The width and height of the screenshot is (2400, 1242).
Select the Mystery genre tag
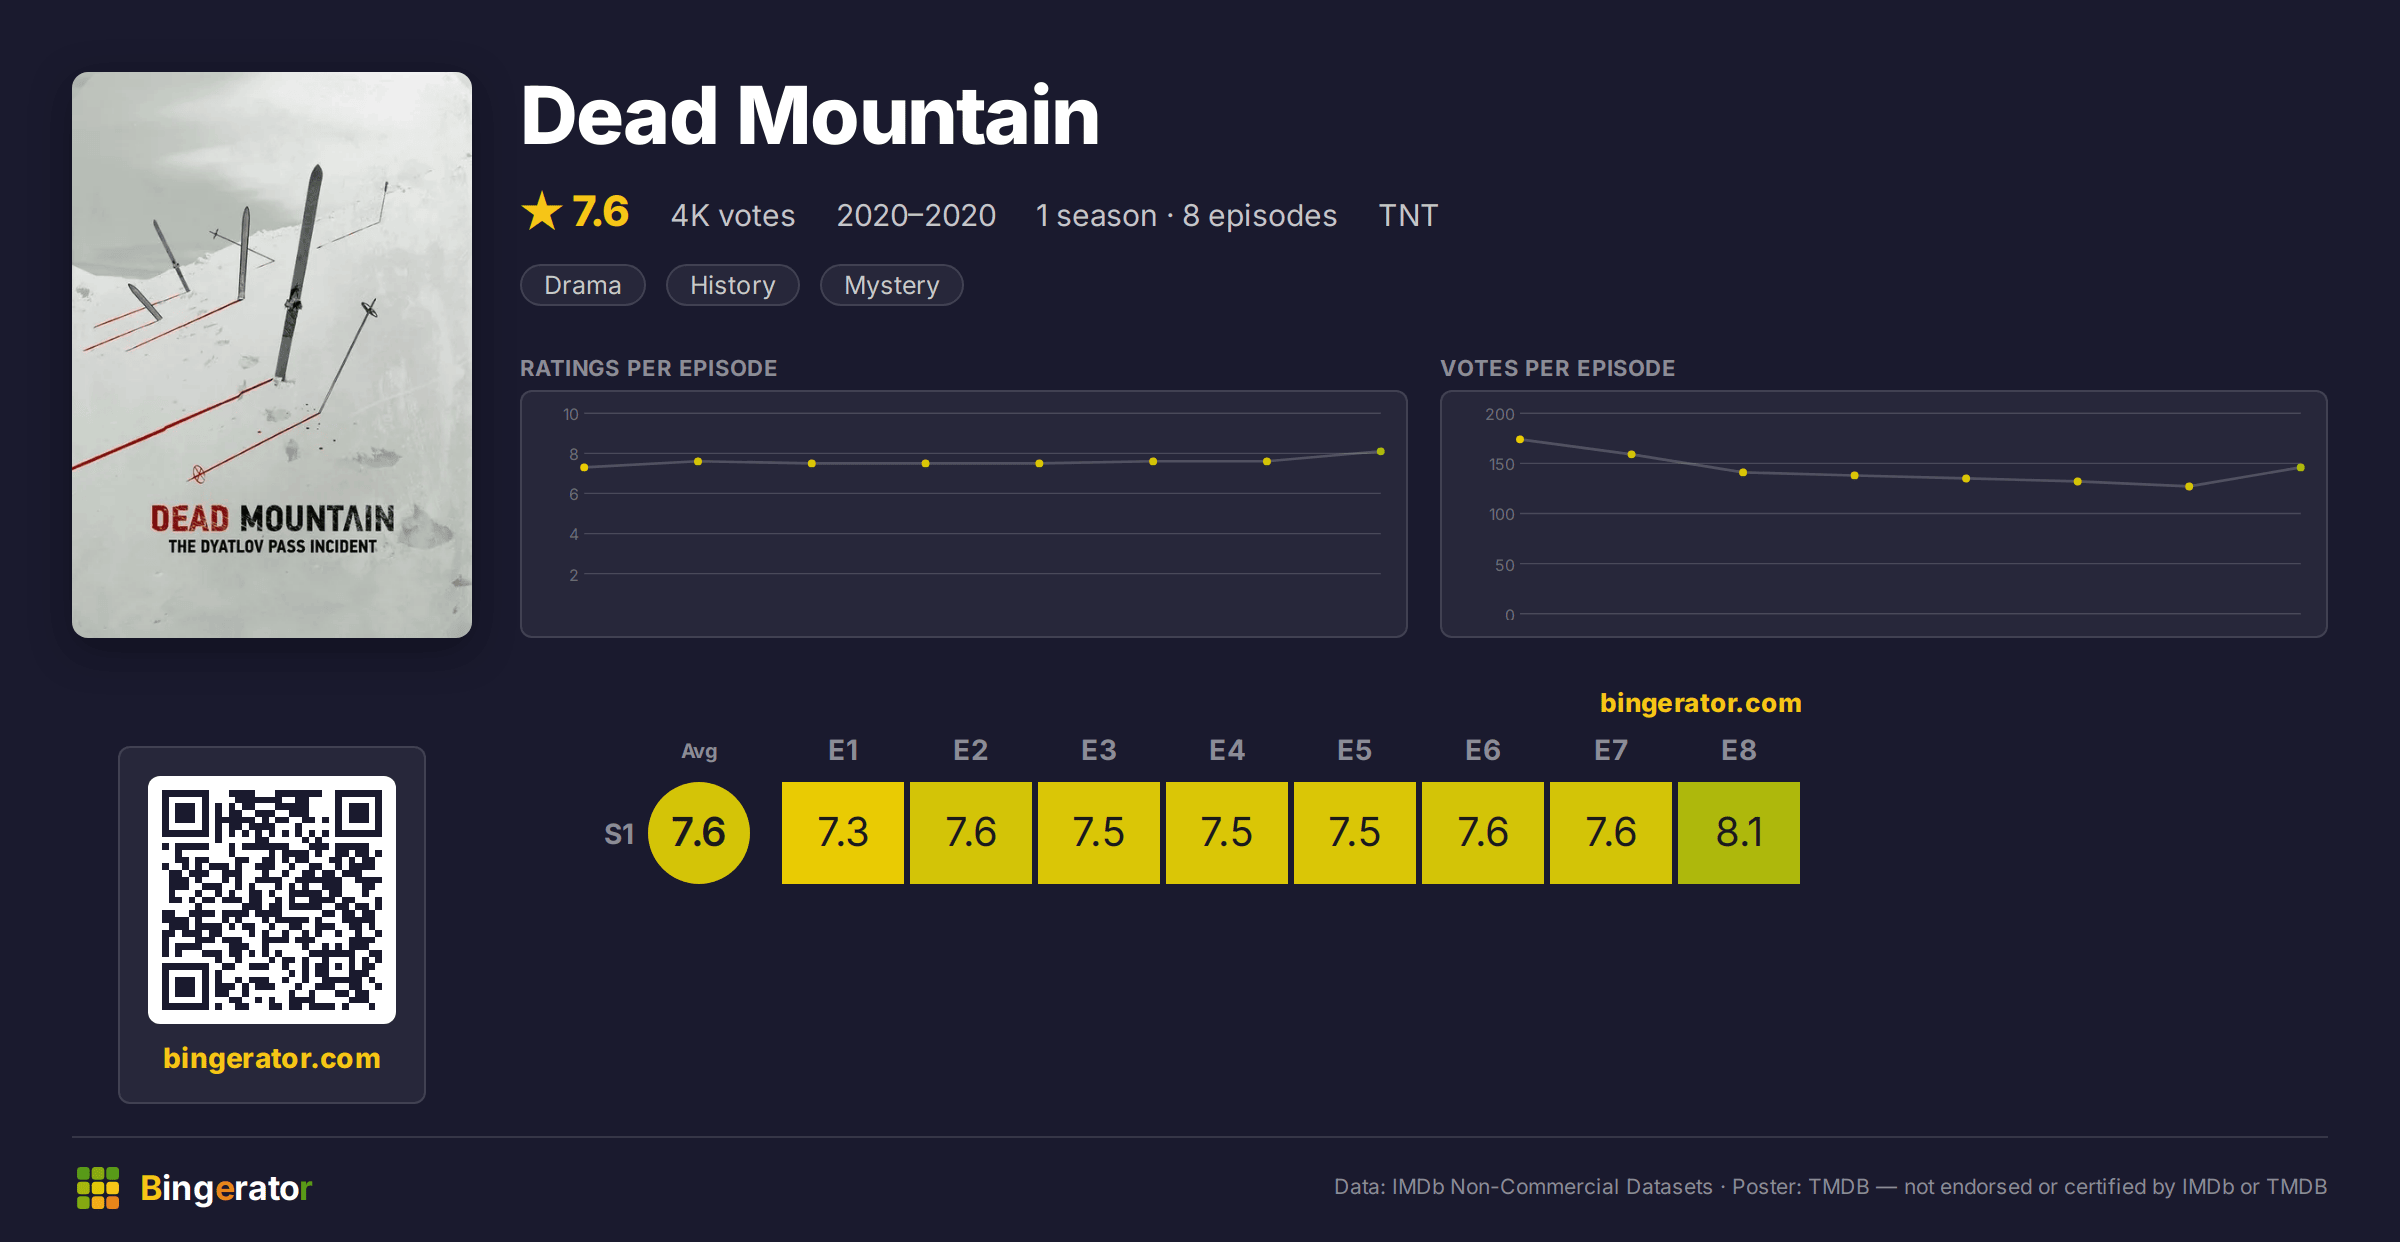pos(892,285)
